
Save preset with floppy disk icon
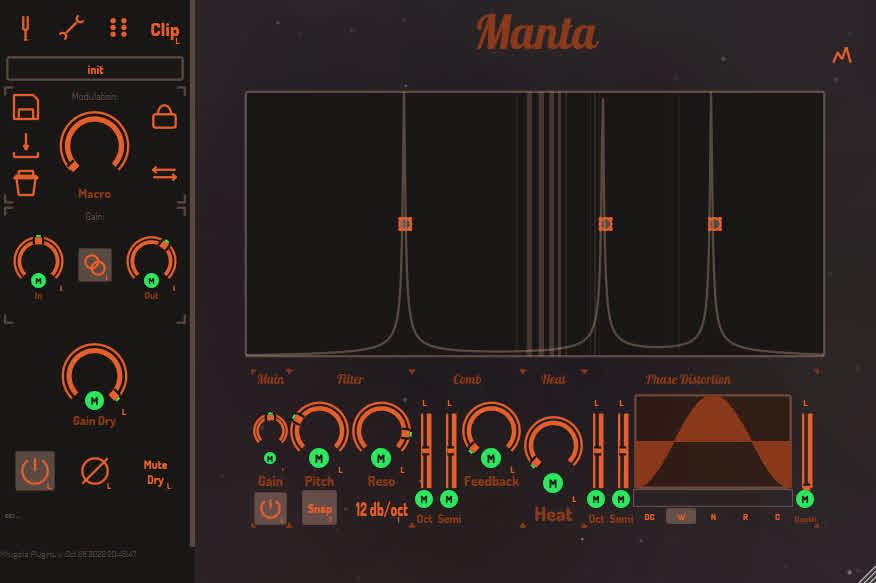click(x=26, y=107)
